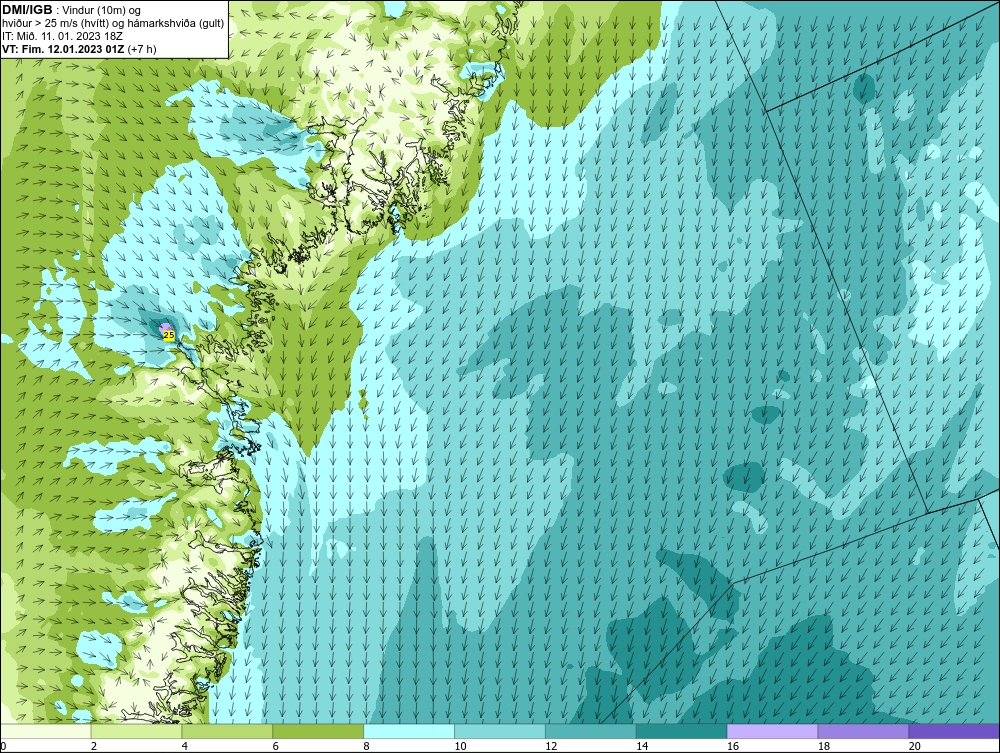1000x753 pixels.
Task: Click the 'VT: Fim. 12.01.2023 01Z' valid time
Action: coord(64,48)
